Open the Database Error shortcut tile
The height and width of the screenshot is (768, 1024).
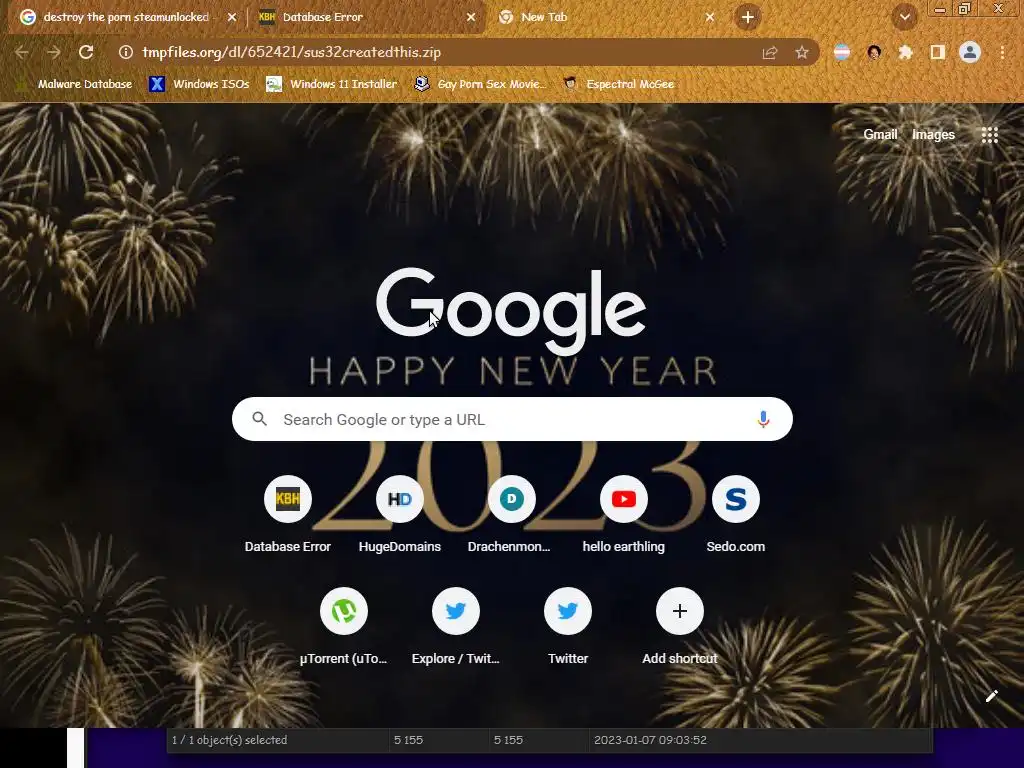[x=287, y=515]
